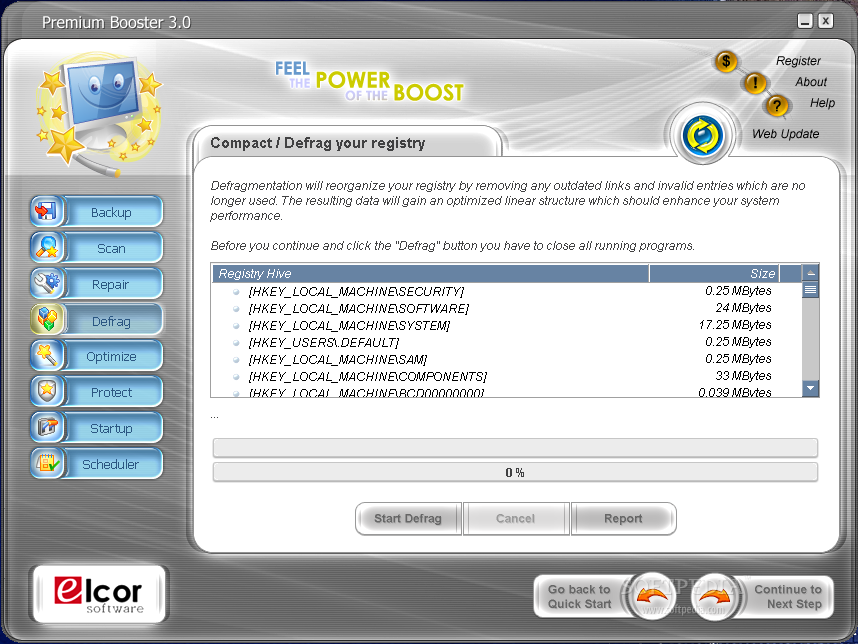This screenshot has height=644, width=858.
Task: Click the registry list scrollbar thumb
Action: click(810, 289)
